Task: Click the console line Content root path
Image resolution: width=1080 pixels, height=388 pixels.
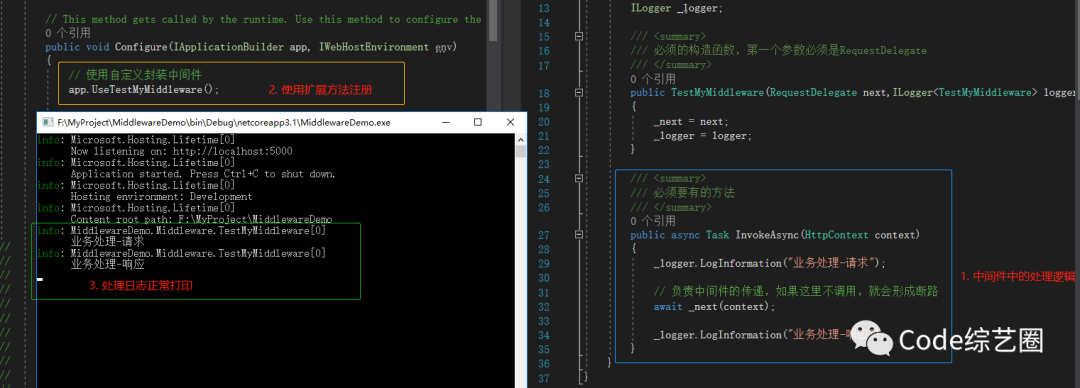Action: [x=201, y=220]
